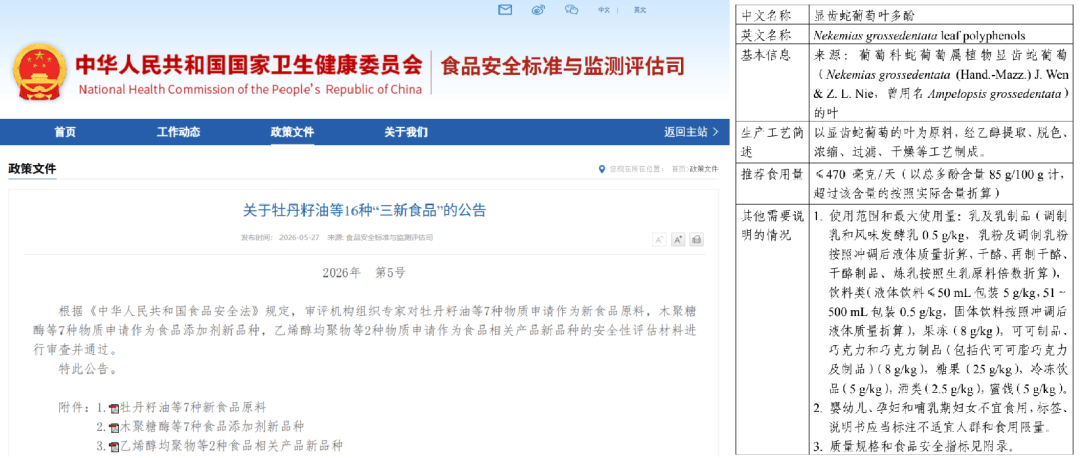Open attachment 乙烯醇均聚物等2种食品相关产品新品种
The height and width of the screenshot is (458, 1080).
click(231, 445)
